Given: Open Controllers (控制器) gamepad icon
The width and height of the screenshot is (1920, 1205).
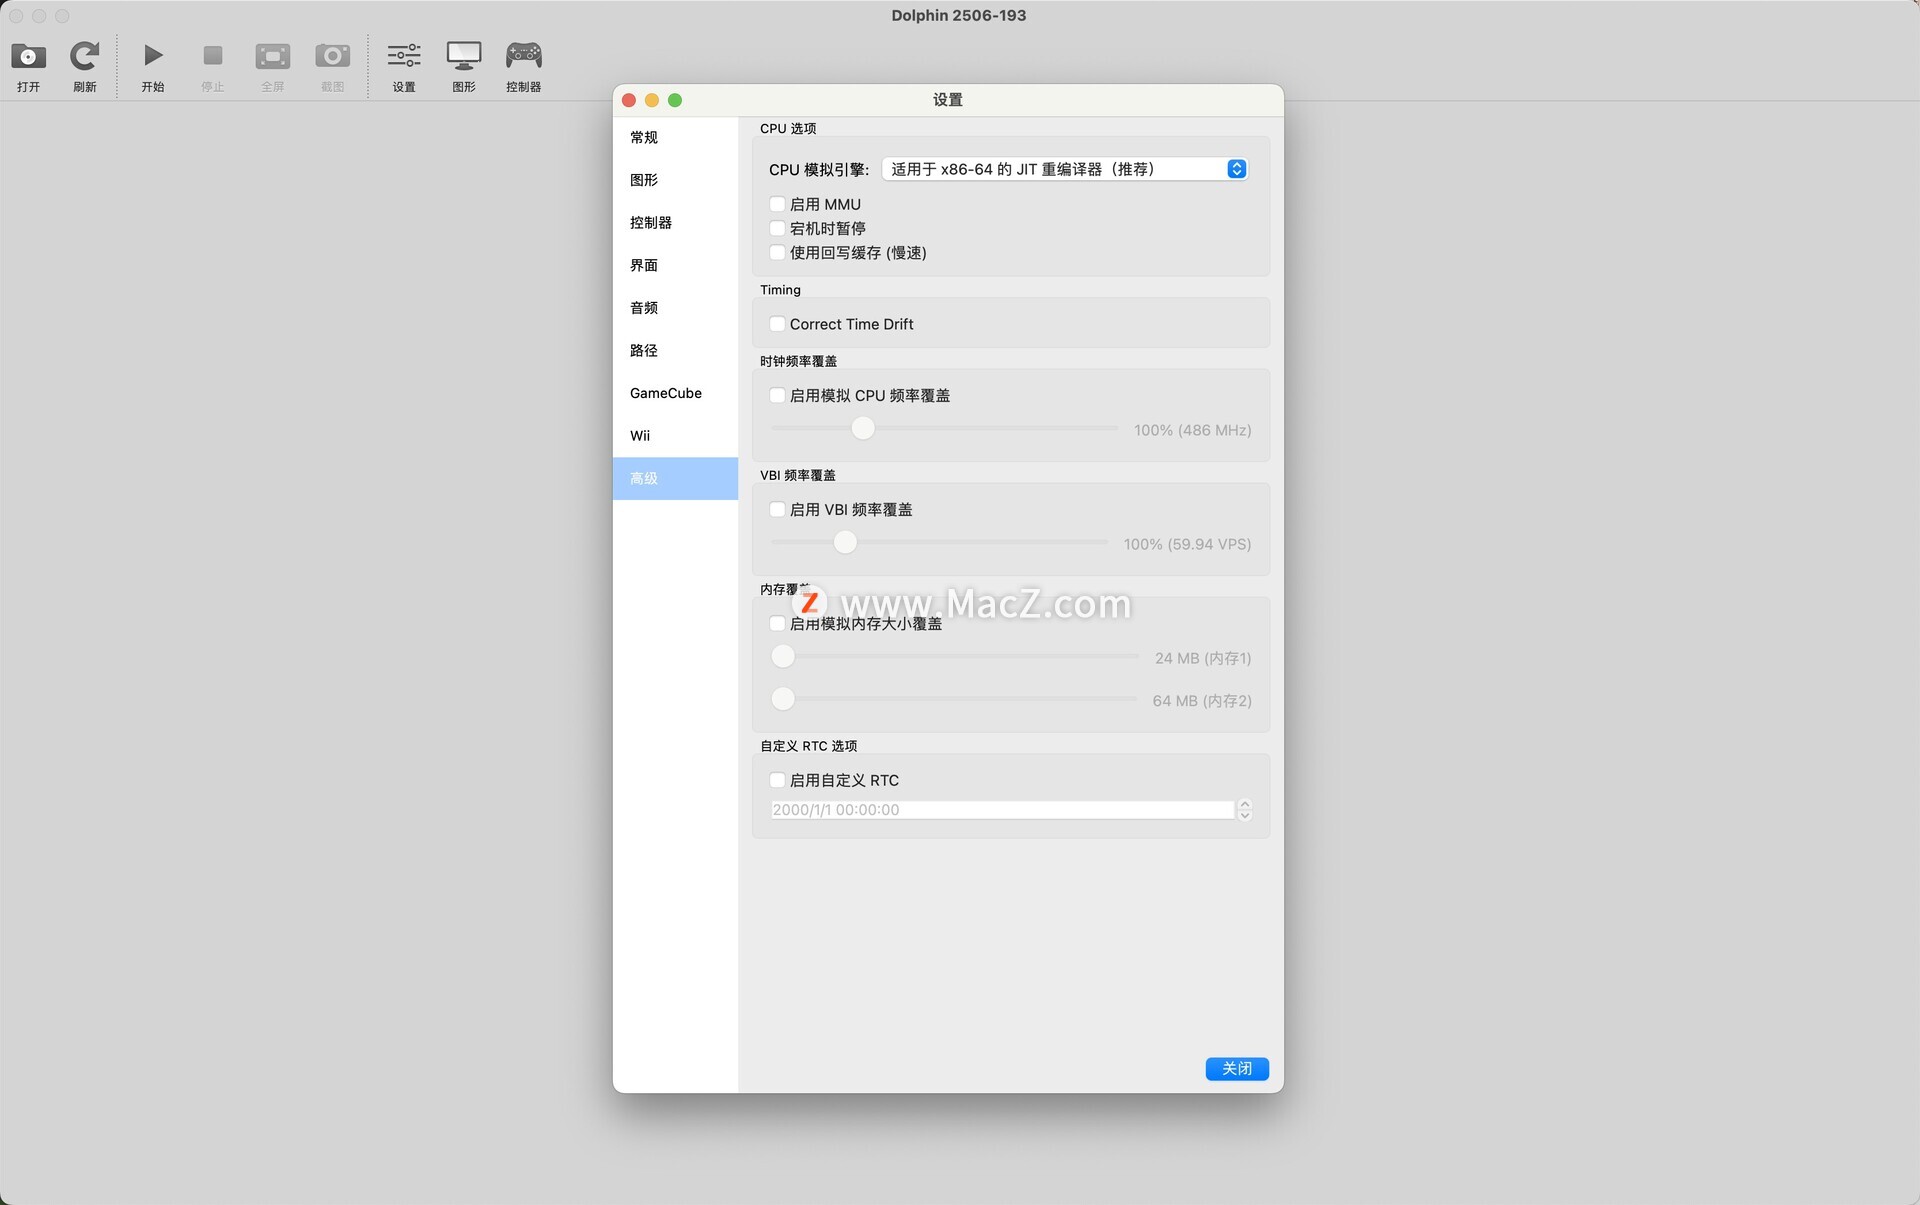Looking at the screenshot, I should [x=524, y=55].
